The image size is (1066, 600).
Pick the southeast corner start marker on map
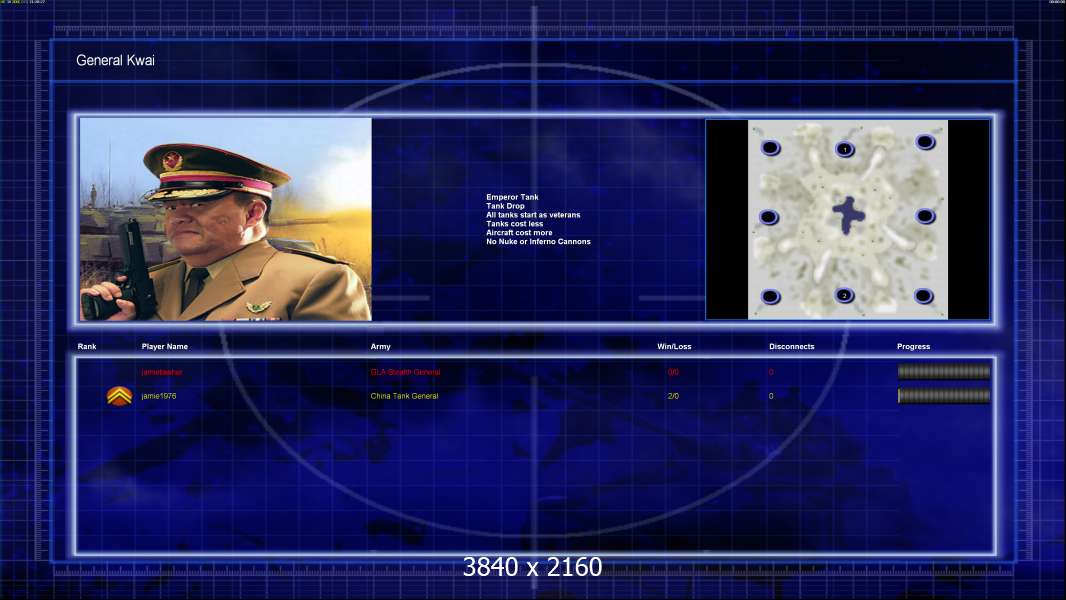click(x=923, y=296)
